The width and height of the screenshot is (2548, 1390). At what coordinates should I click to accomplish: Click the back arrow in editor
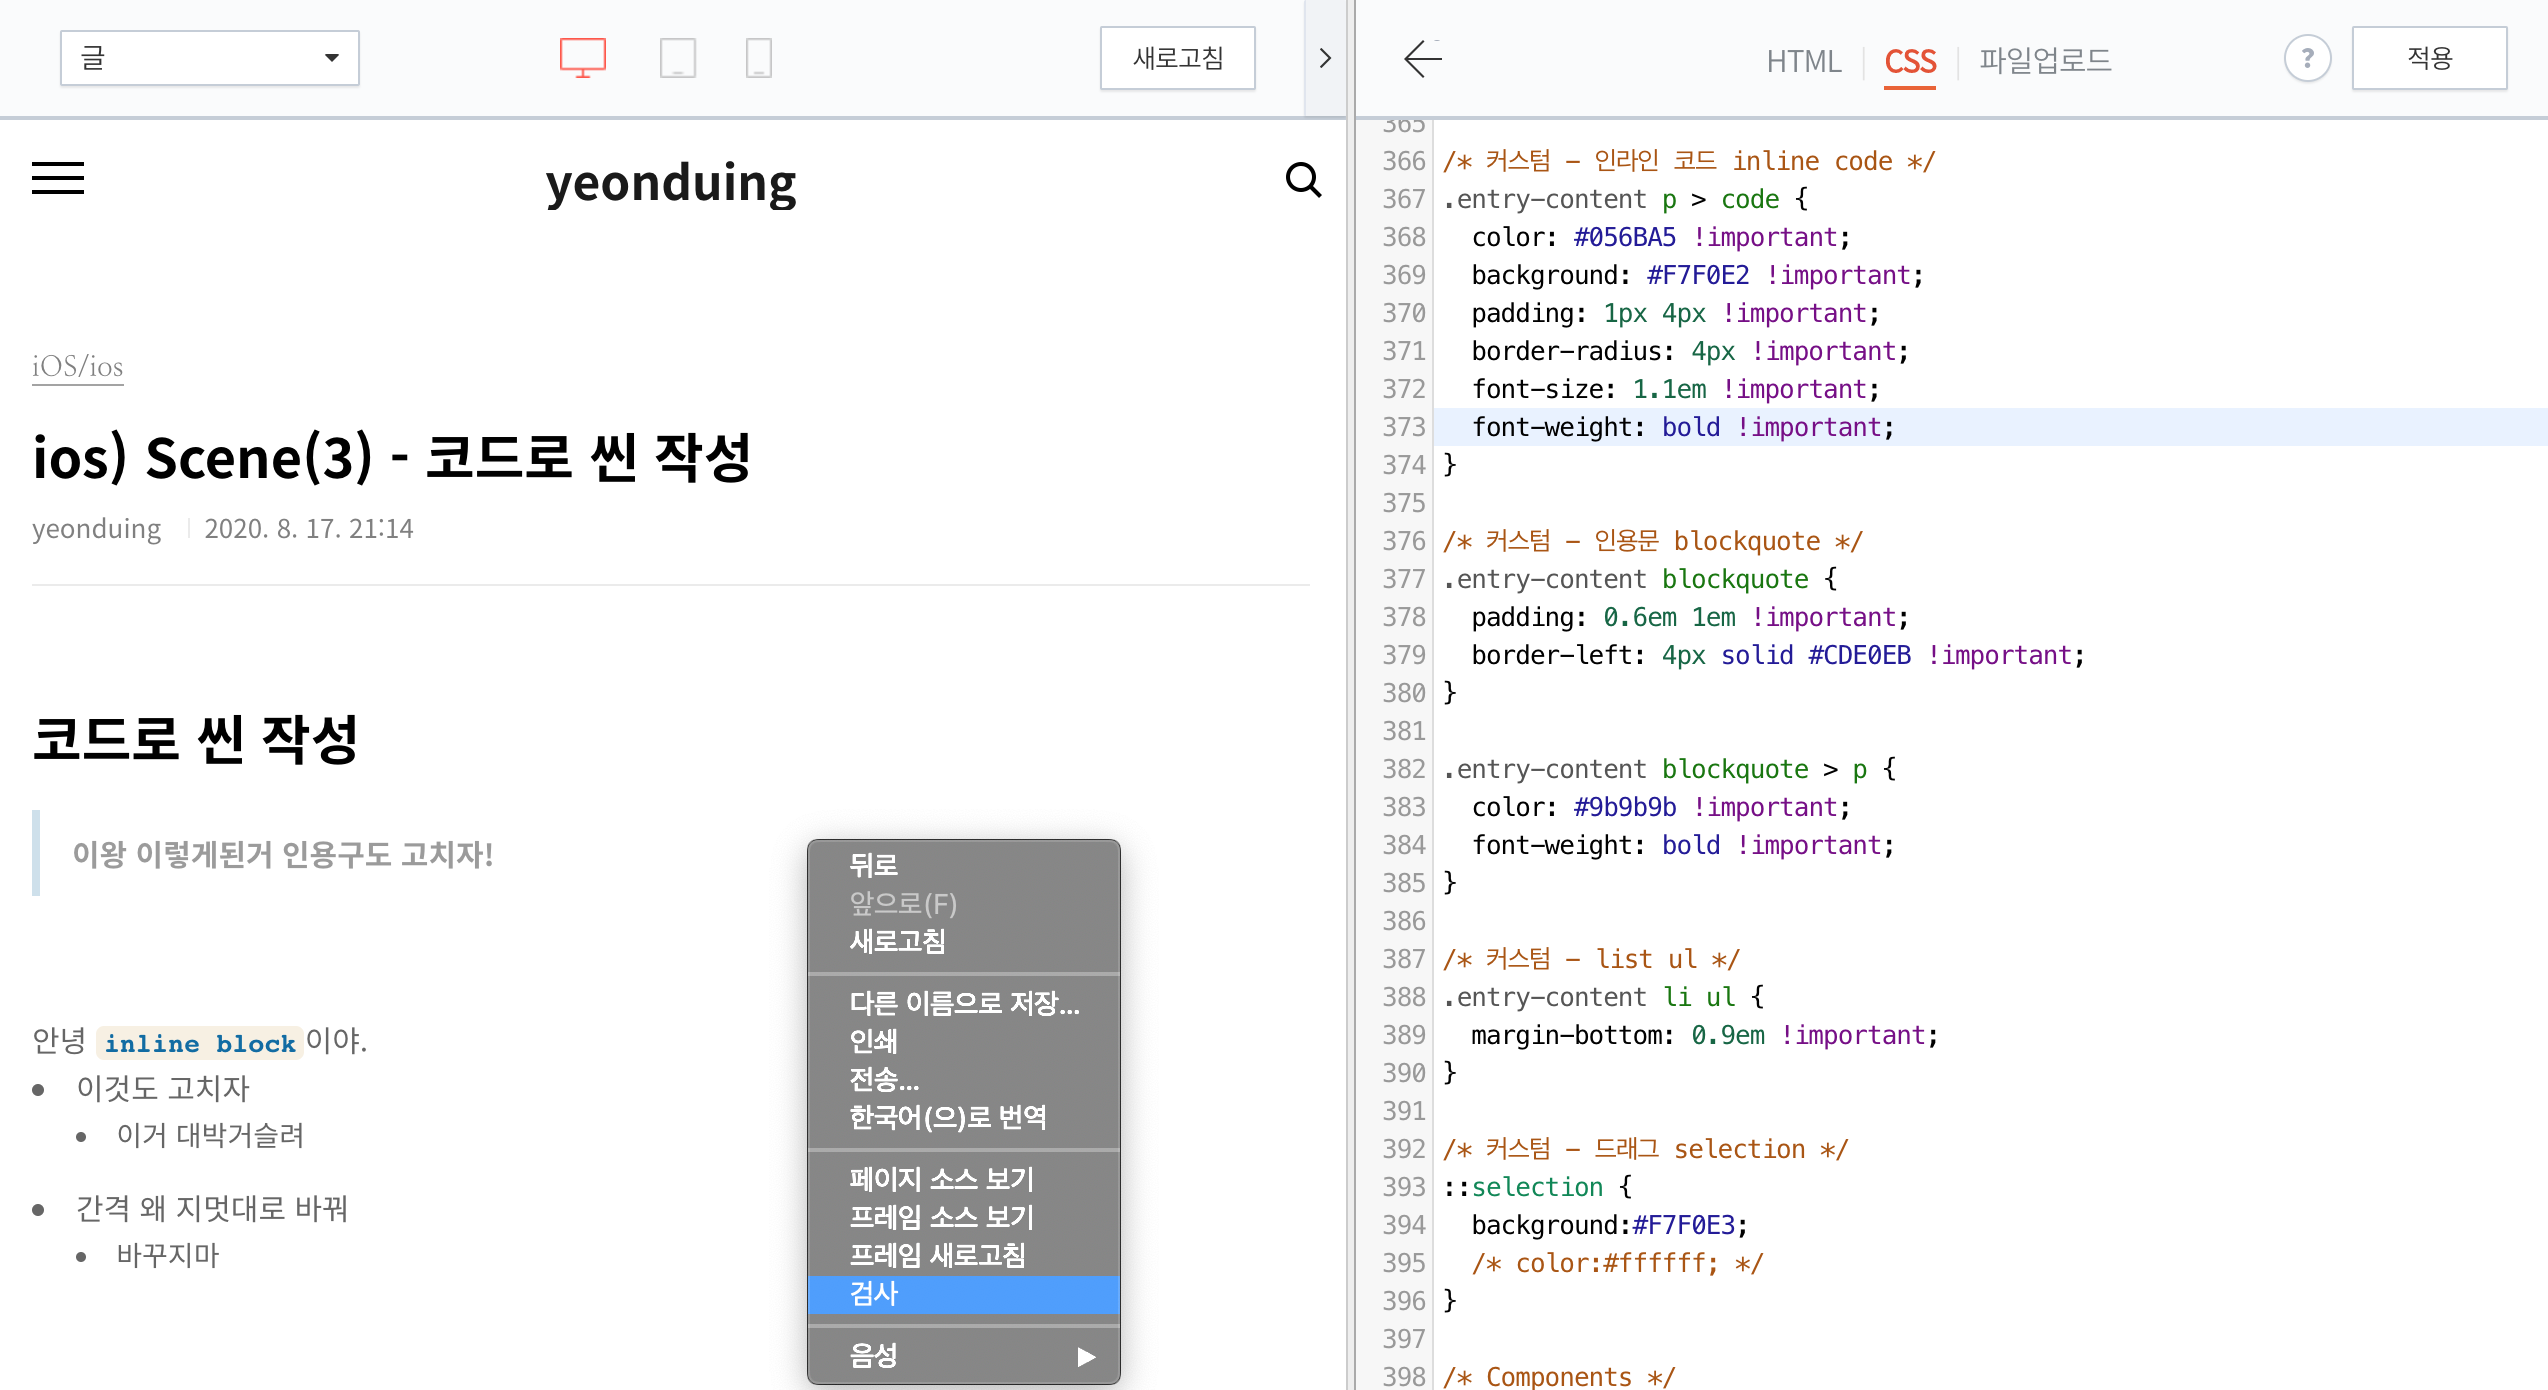(1422, 59)
